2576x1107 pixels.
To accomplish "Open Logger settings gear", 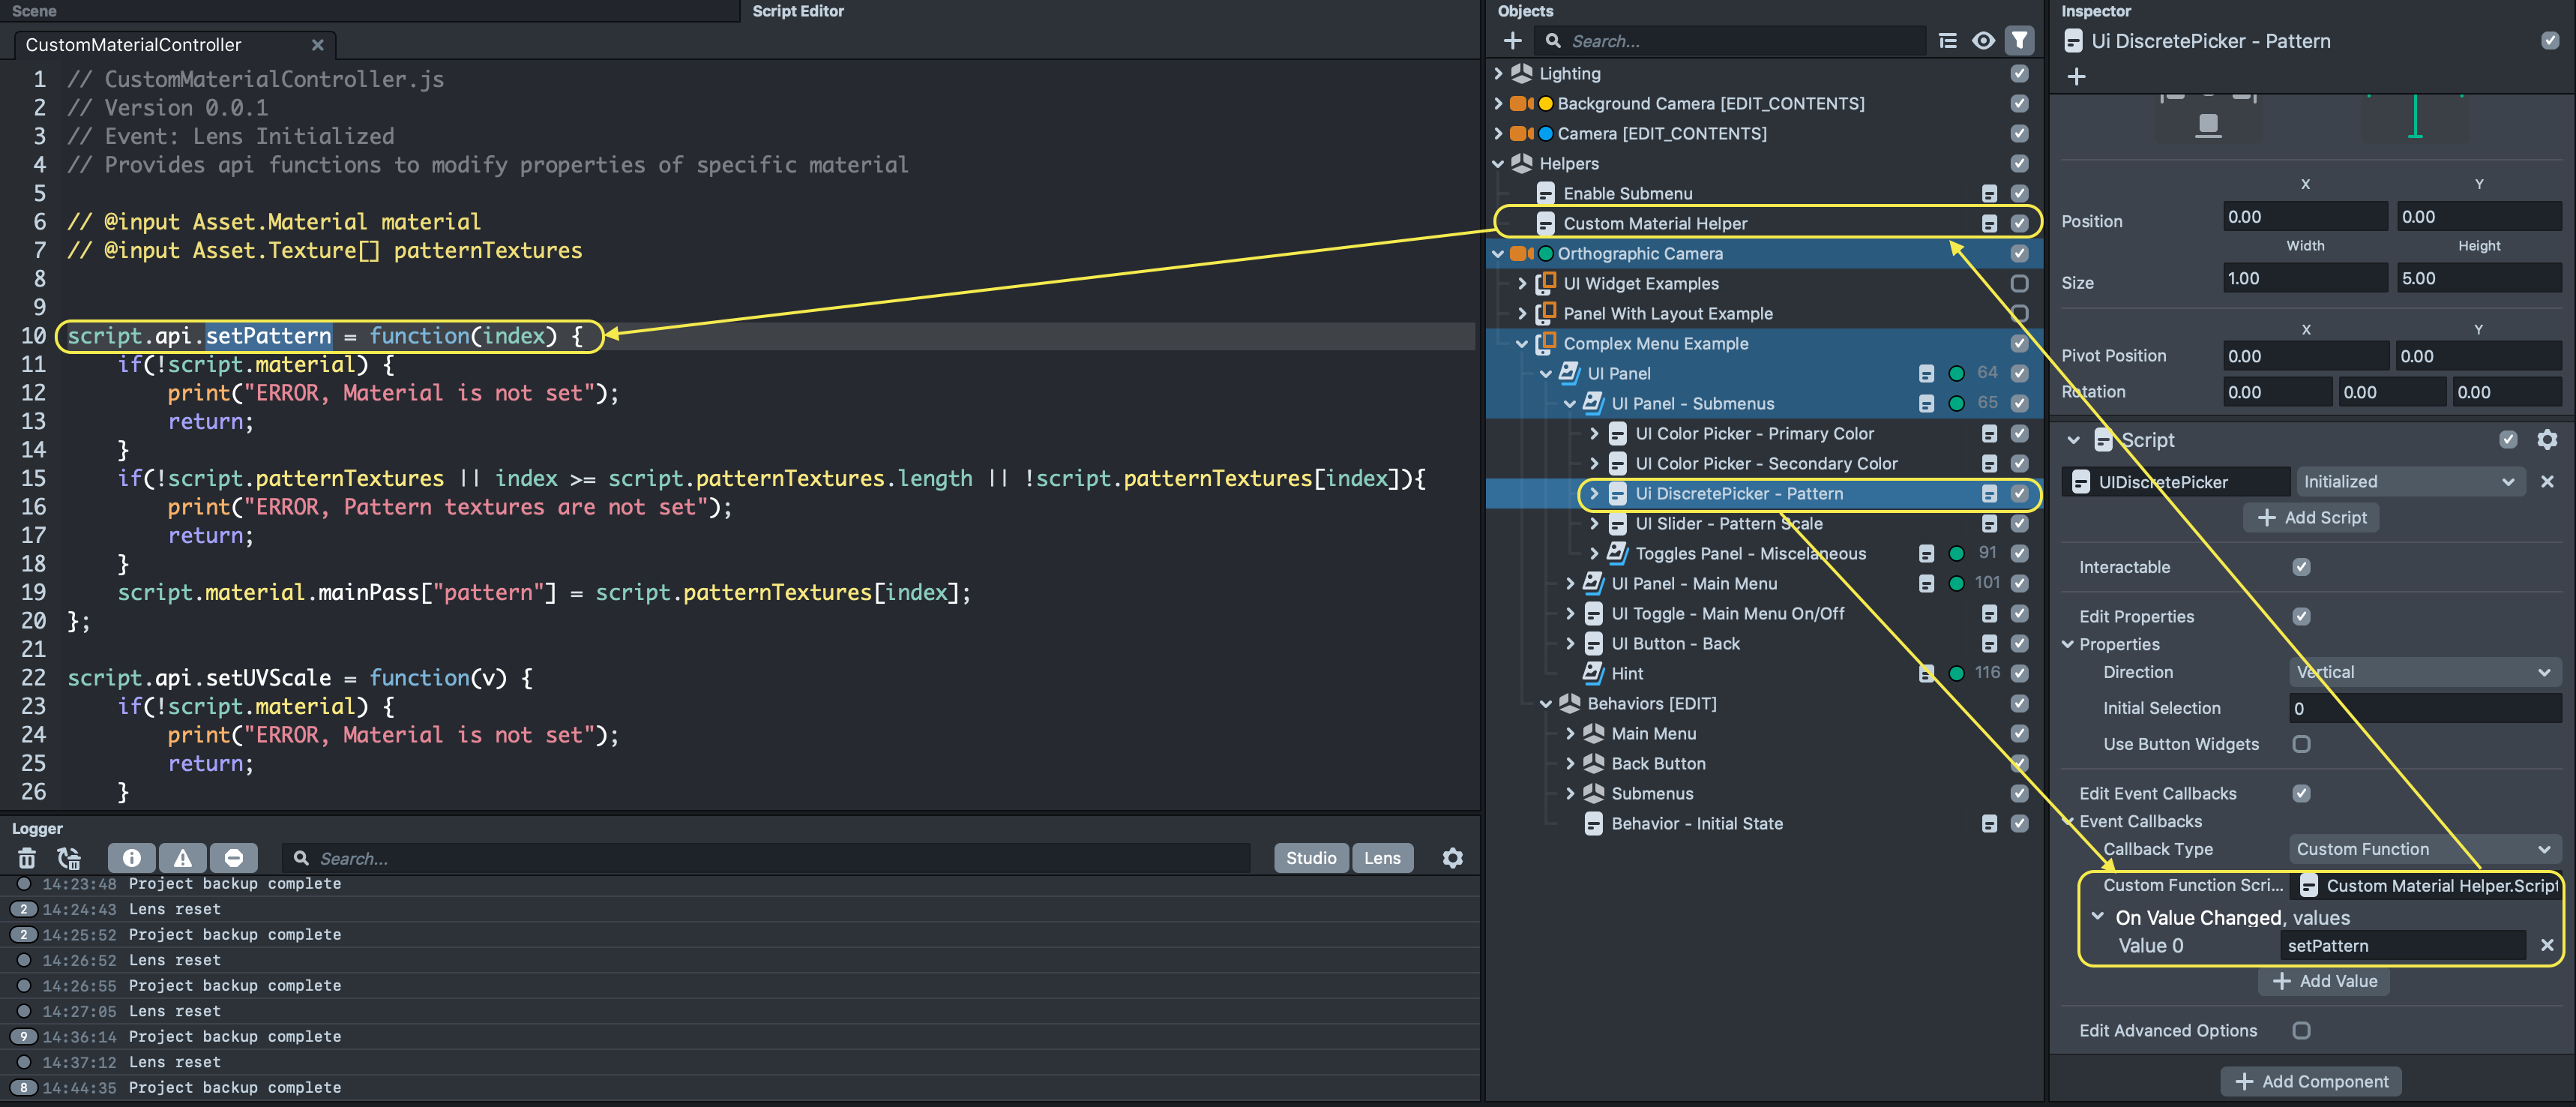I will click(1452, 858).
